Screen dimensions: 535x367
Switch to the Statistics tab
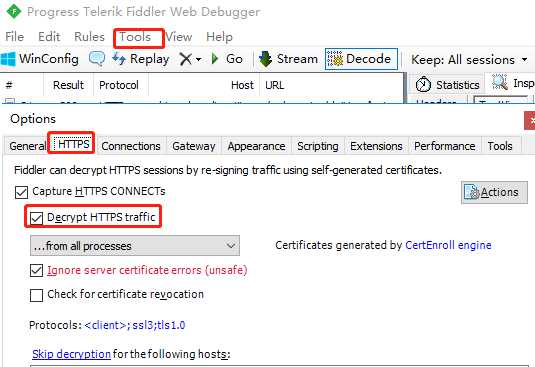447,84
